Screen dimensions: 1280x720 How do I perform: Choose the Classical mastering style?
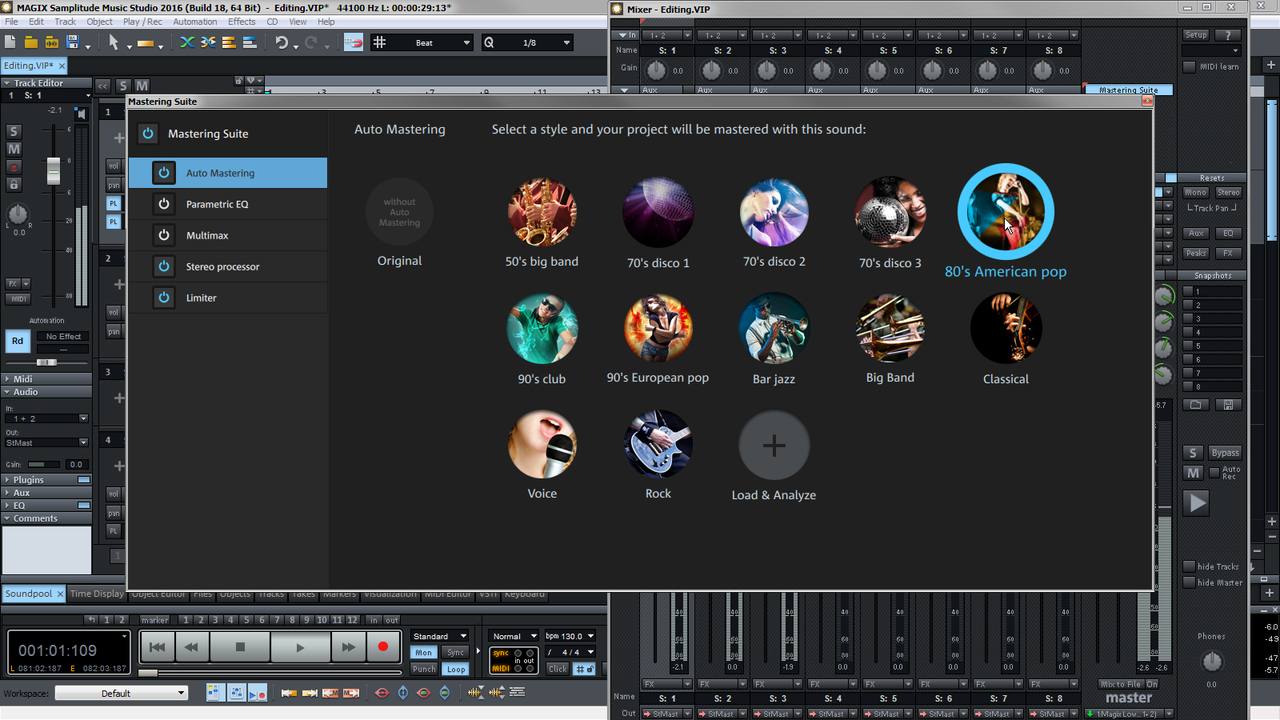pos(1006,328)
